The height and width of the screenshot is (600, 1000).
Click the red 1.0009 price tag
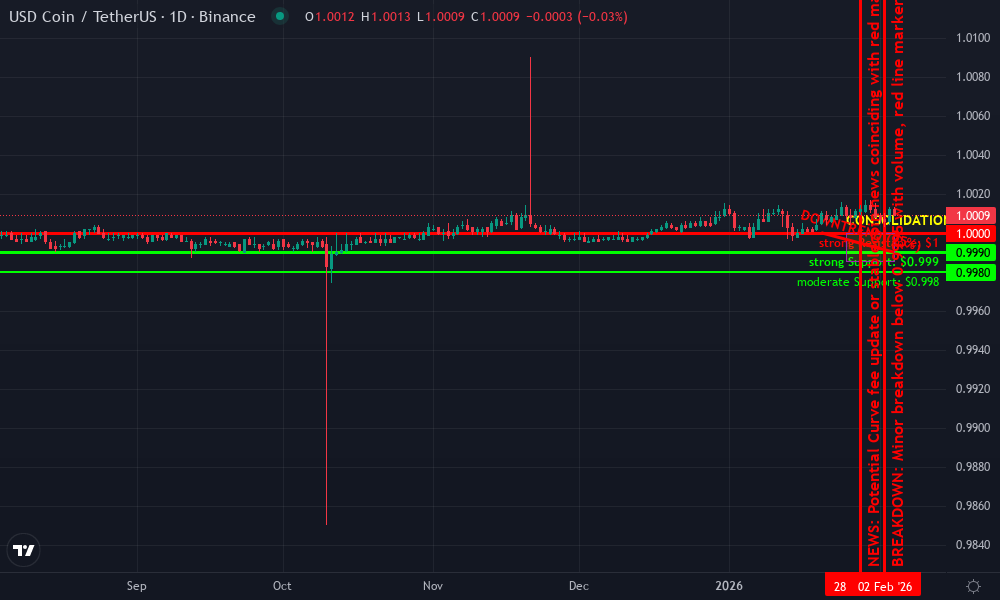coord(972,215)
